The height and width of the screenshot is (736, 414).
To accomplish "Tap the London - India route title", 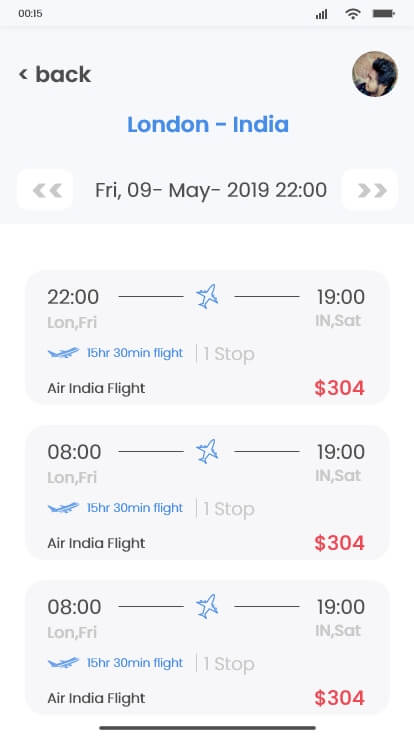I will click(208, 124).
